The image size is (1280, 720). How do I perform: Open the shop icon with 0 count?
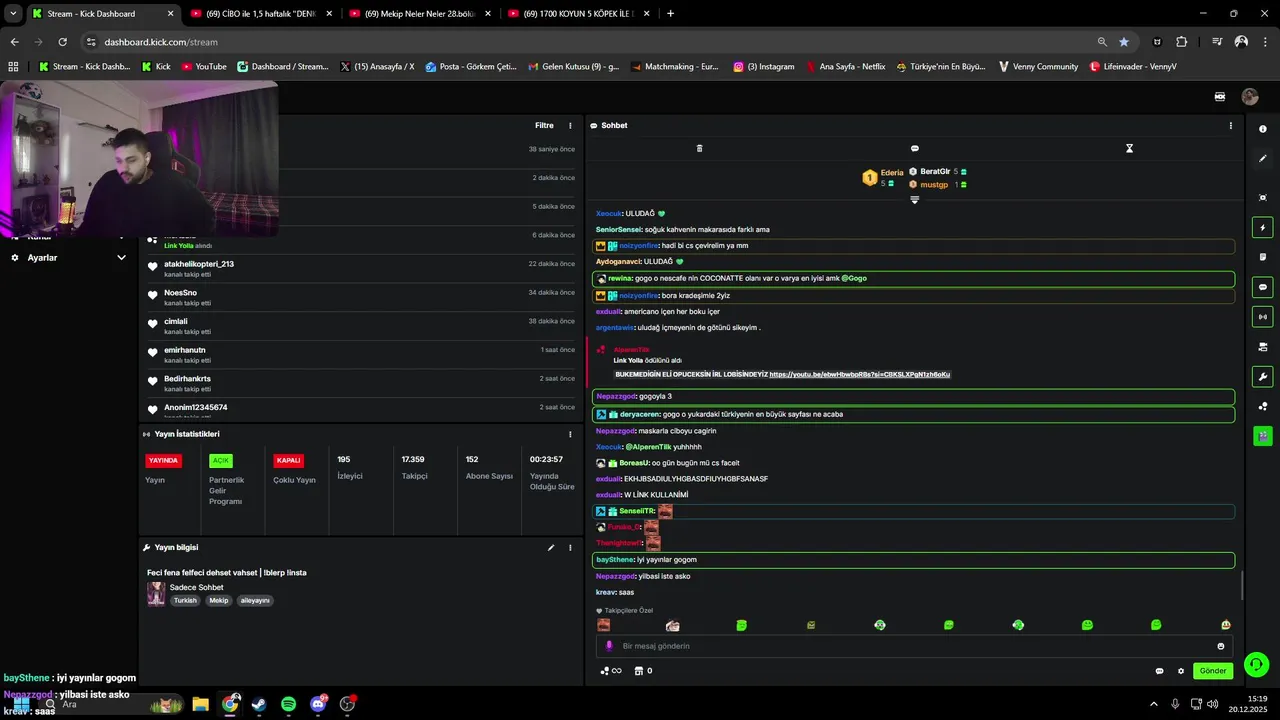tap(643, 671)
